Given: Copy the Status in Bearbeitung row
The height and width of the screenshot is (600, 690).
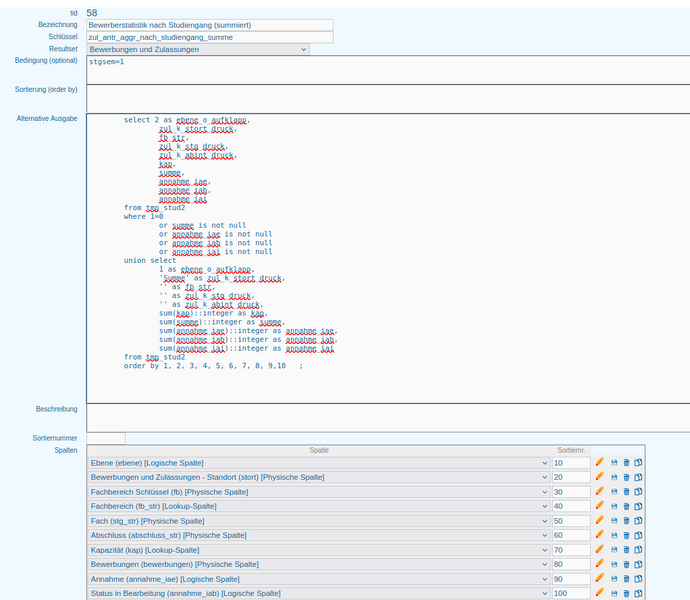Looking at the screenshot, I should pyautogui.click(x=638, y=593).
